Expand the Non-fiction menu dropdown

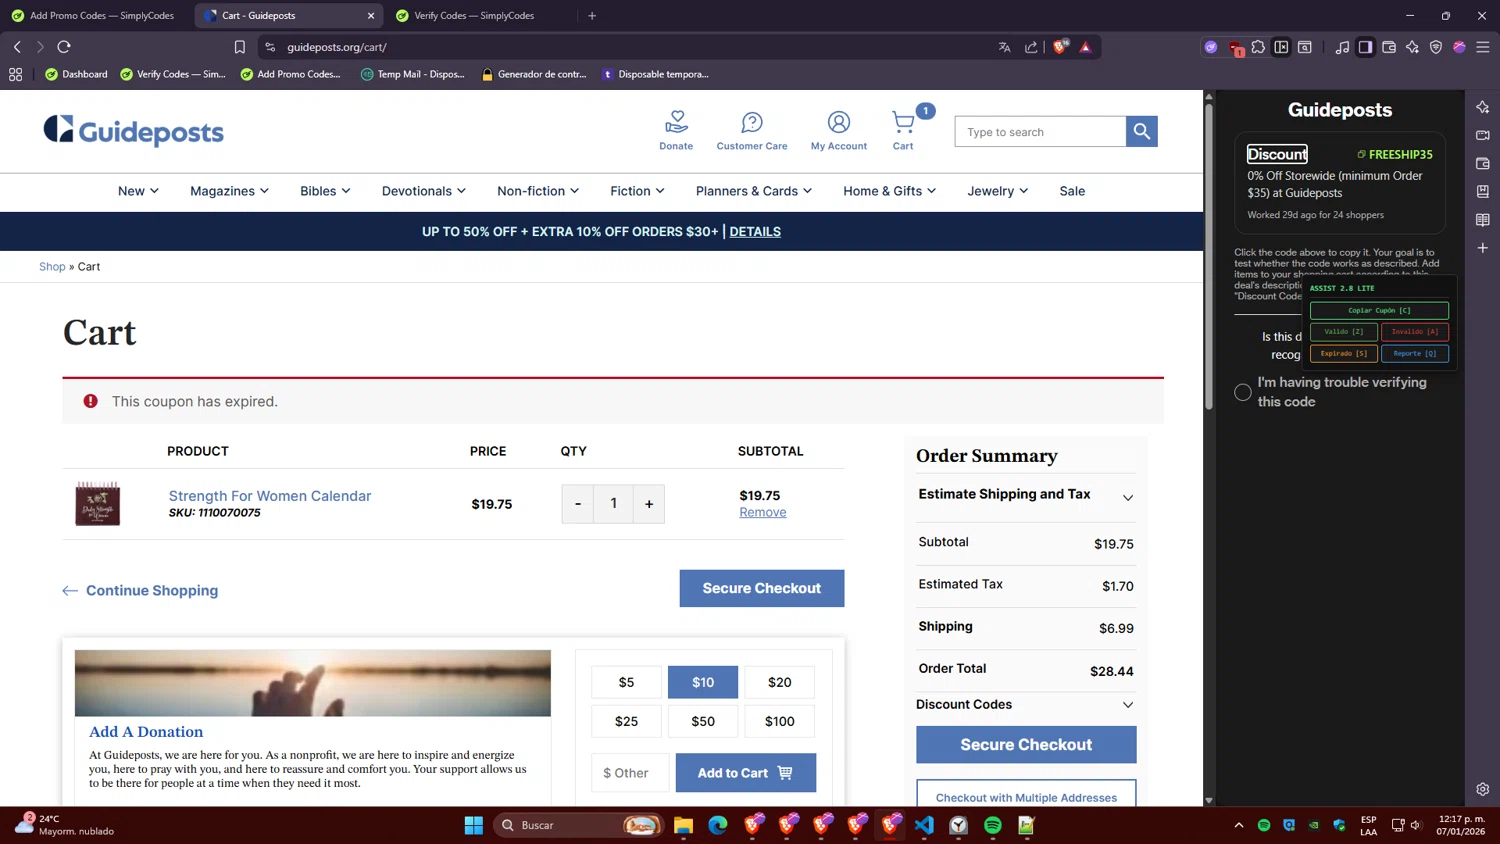pyautogui.click(x=538, y=191)
